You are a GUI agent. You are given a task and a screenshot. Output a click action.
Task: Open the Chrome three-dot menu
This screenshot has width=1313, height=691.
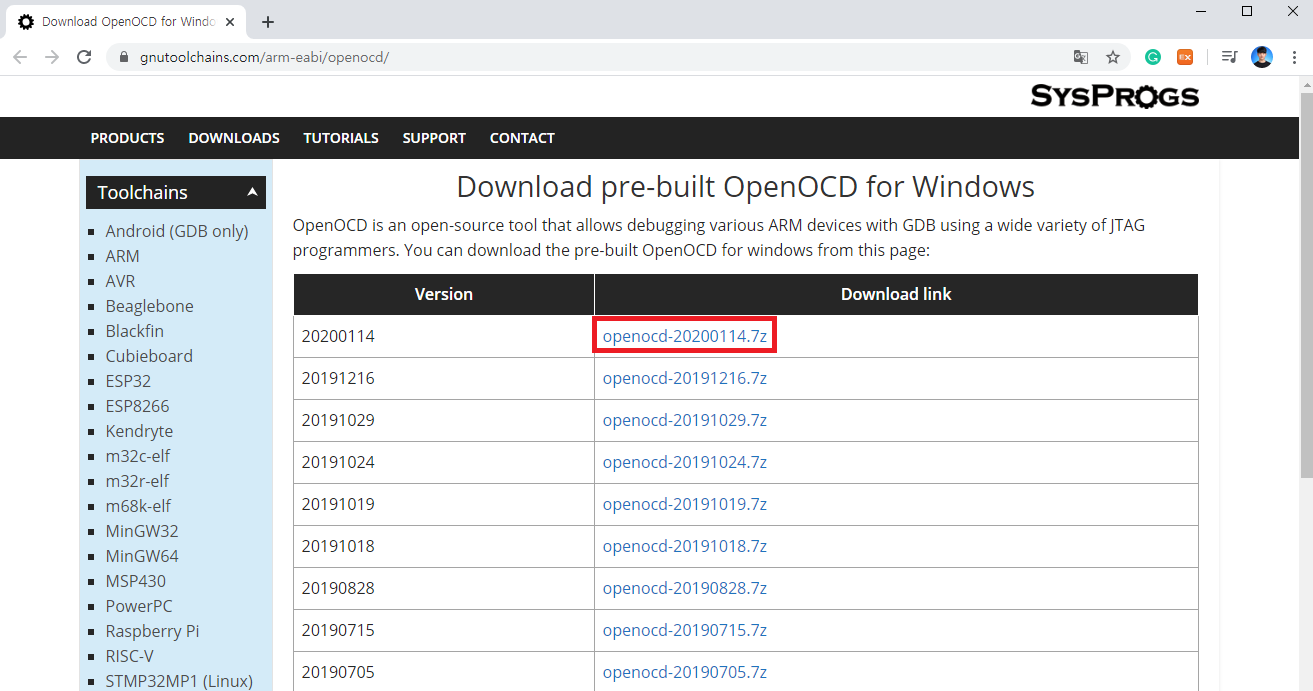[1293, 57]
